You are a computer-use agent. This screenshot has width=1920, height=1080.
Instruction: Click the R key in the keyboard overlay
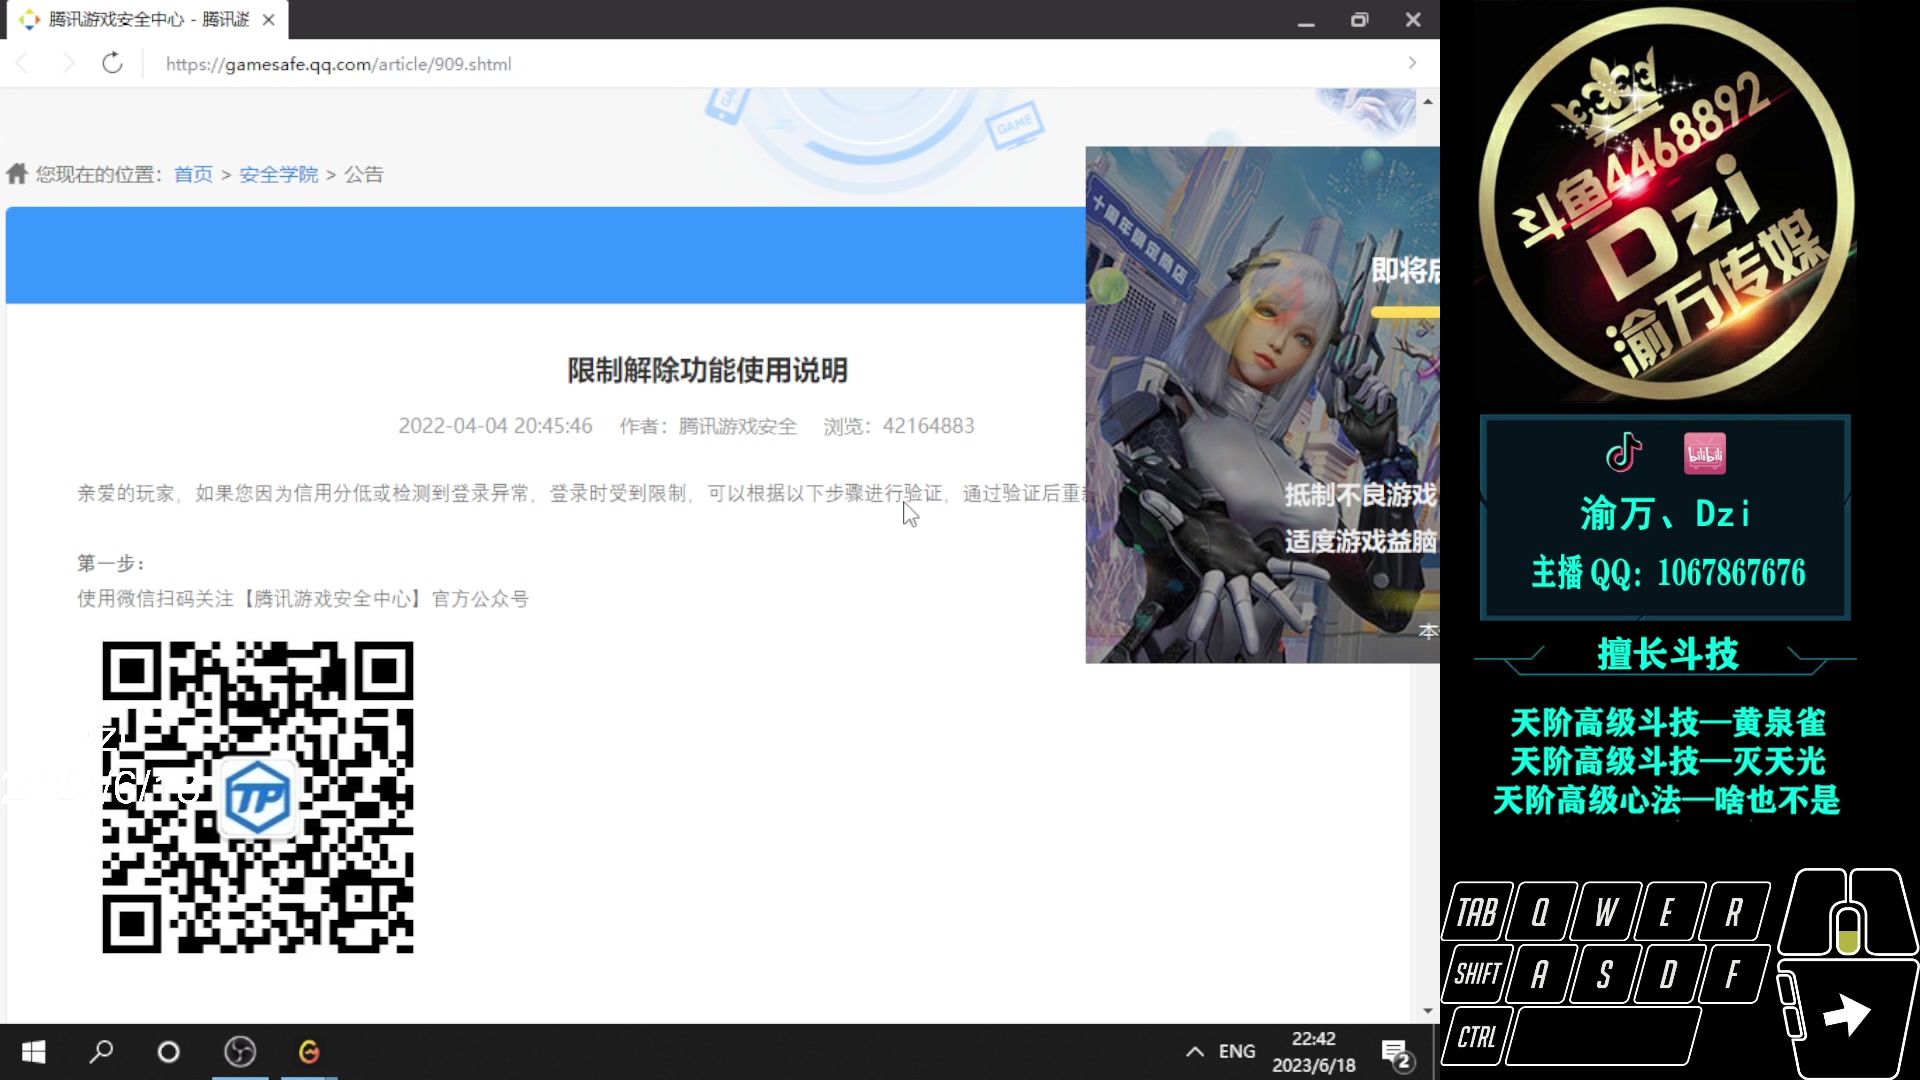pyautogui.click(x=1733, y=912)
